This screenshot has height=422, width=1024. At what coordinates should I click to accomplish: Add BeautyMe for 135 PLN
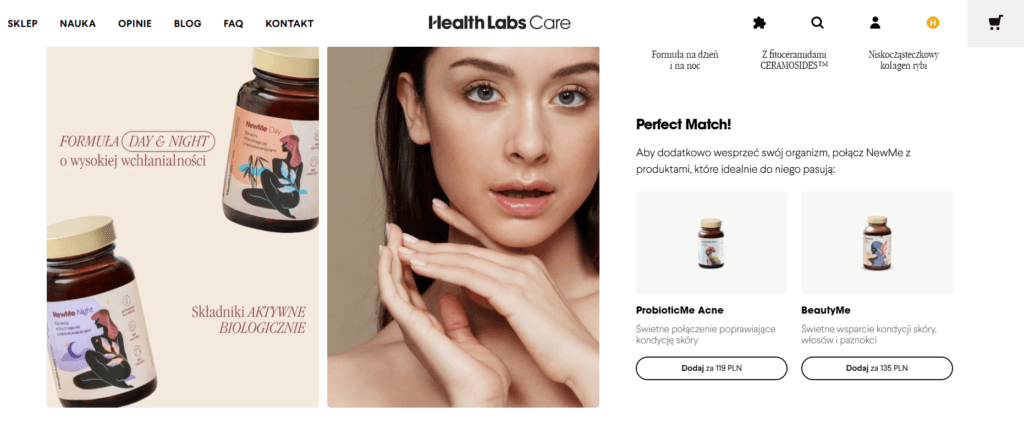click(876, 368)
